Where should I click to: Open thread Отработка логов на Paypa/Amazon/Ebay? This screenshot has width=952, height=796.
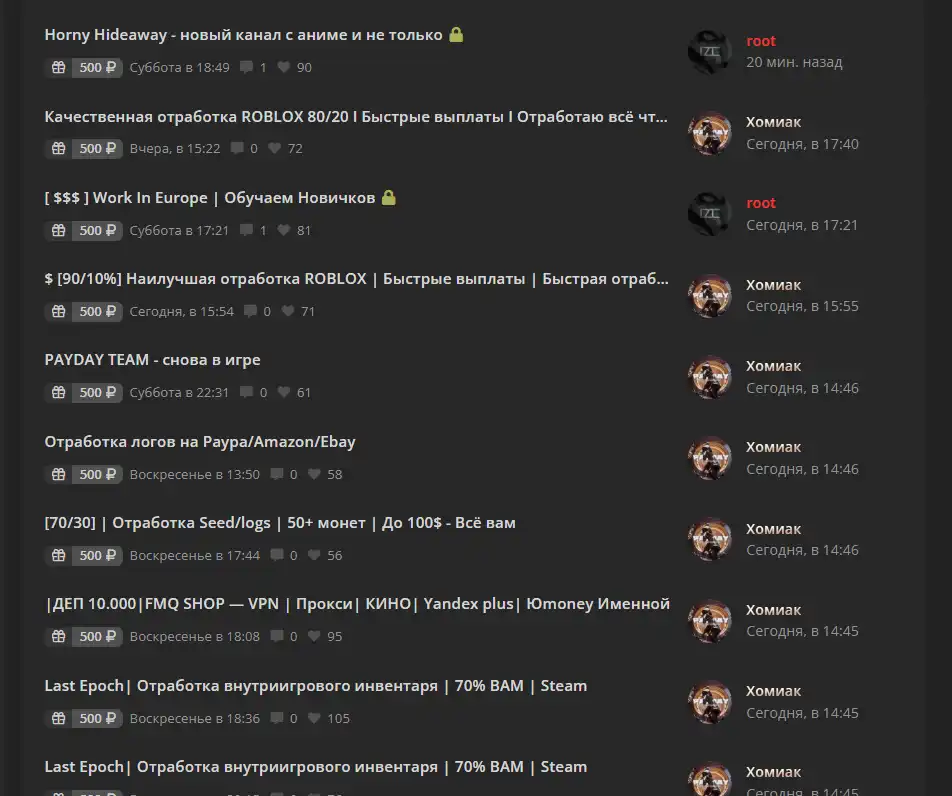[200, 441]
